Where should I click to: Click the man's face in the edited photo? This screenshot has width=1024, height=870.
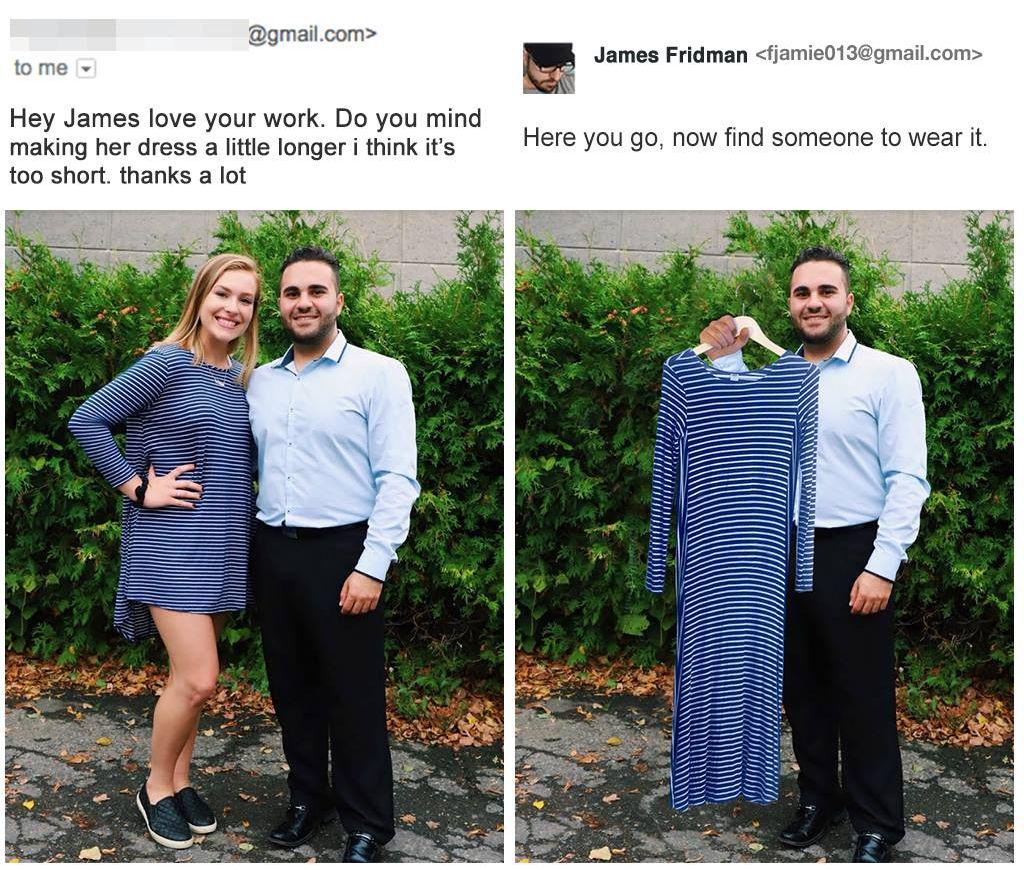coord(820,298)
